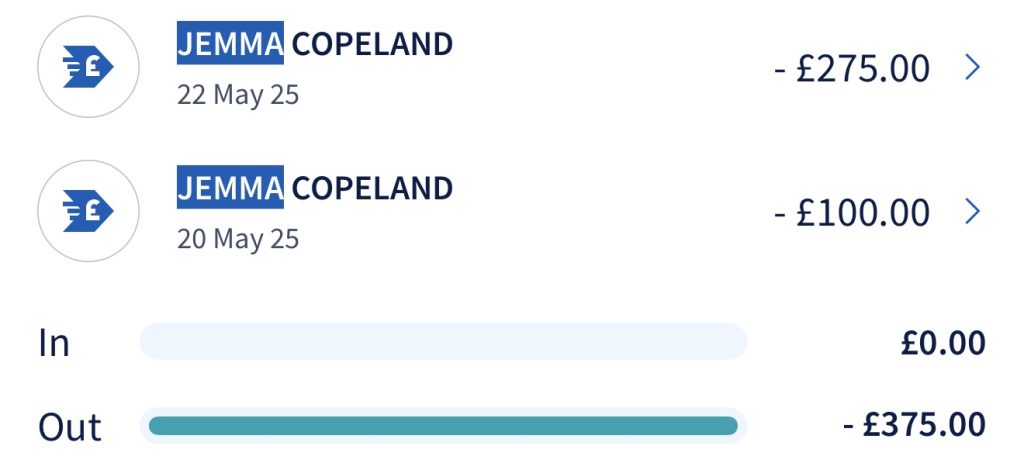Click the 22 May 25 date text
This screenshot has width=1024, height=470.
pos(238,95)
